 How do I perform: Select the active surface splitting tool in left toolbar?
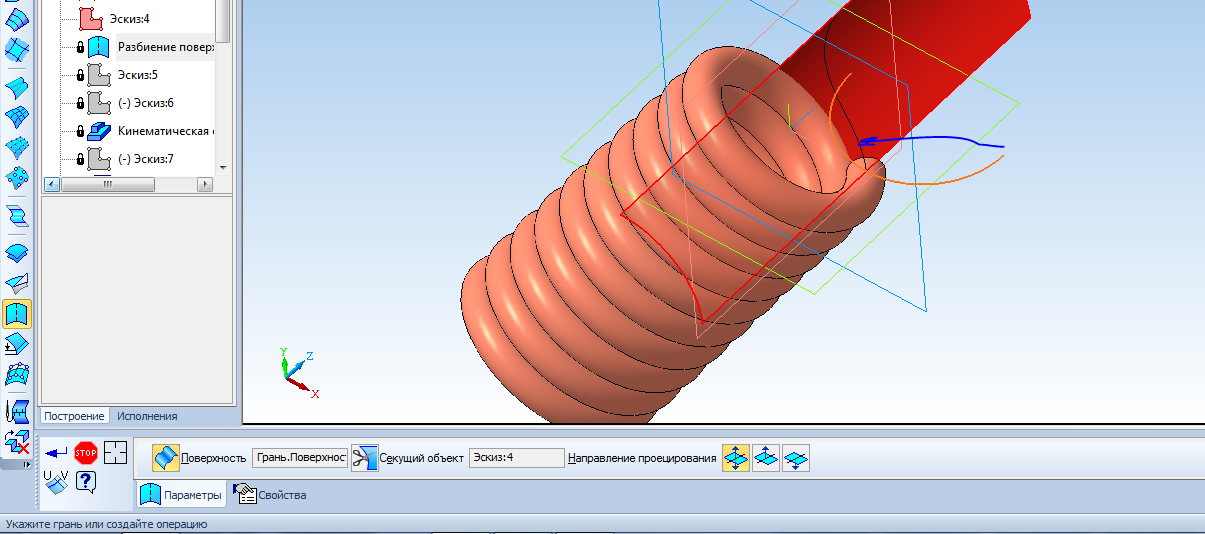click(x=17, y=315)
